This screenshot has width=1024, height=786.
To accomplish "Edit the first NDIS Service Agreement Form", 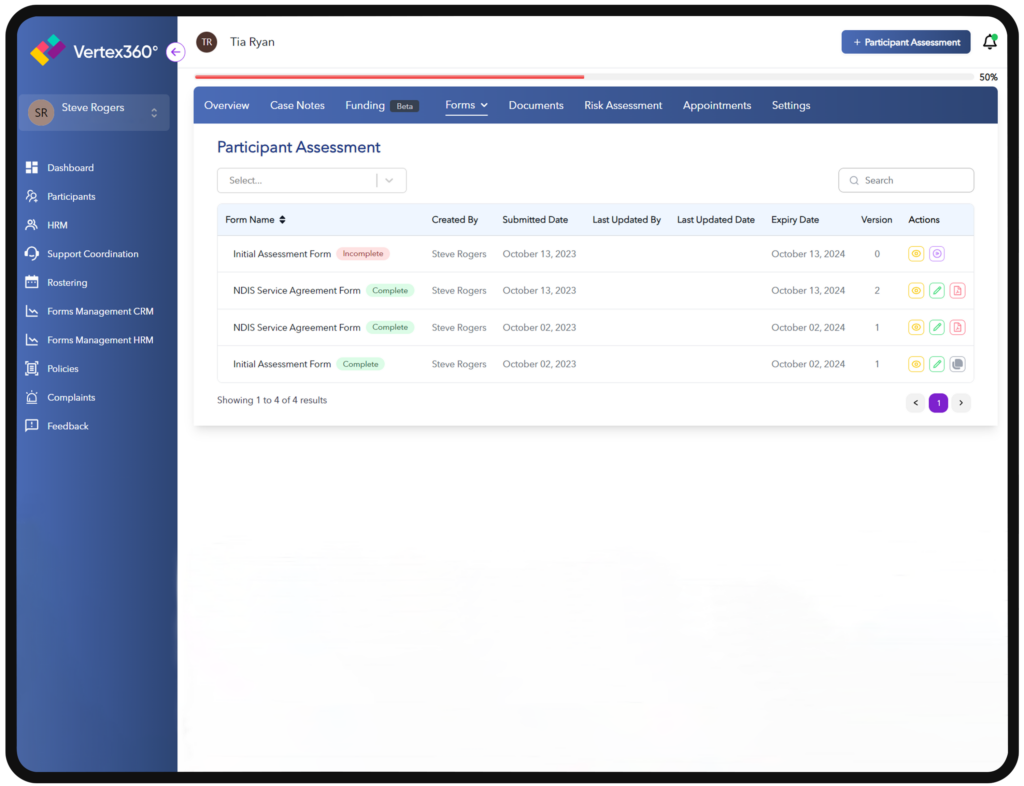I will (936, 290).
